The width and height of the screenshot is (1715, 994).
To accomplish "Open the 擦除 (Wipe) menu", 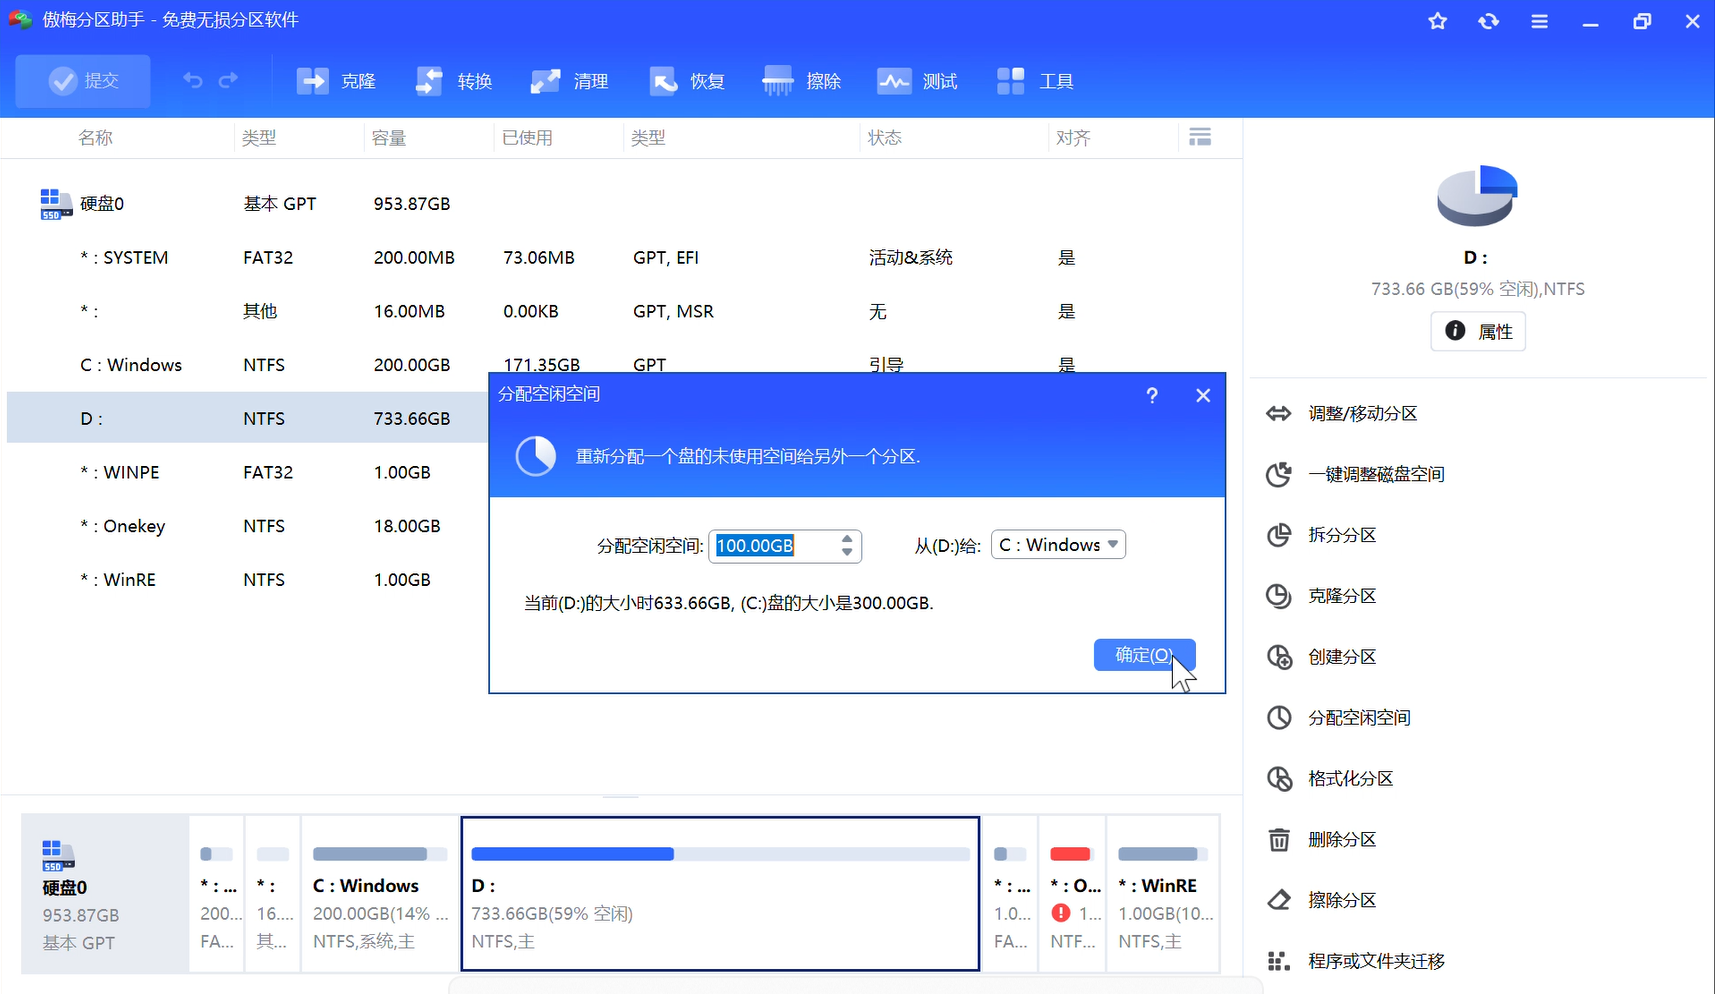I will 803,81.
